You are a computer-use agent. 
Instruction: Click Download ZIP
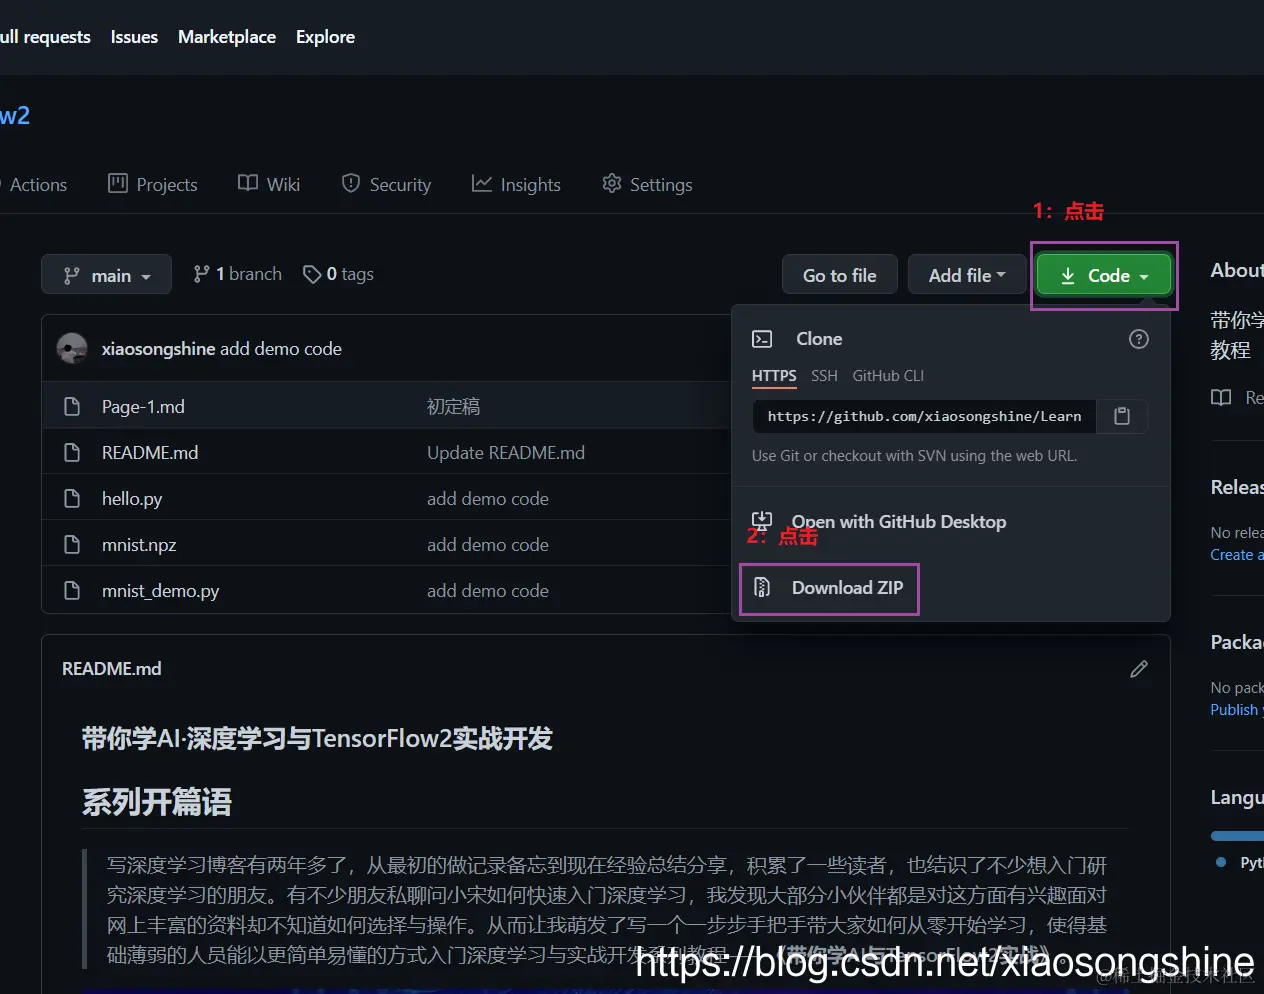tap(847, 588)
